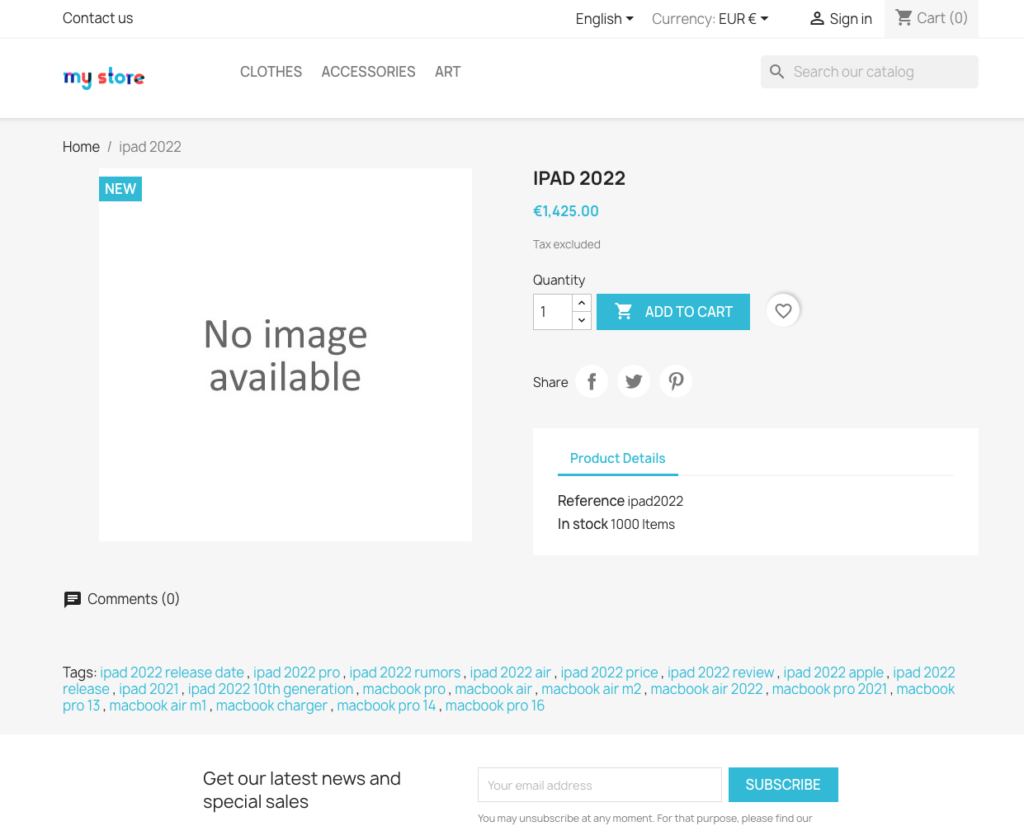Open the Clothes menu
The width and height of the screenshot is (1024, 826).
pyautogui.click(x=271, y=72)
